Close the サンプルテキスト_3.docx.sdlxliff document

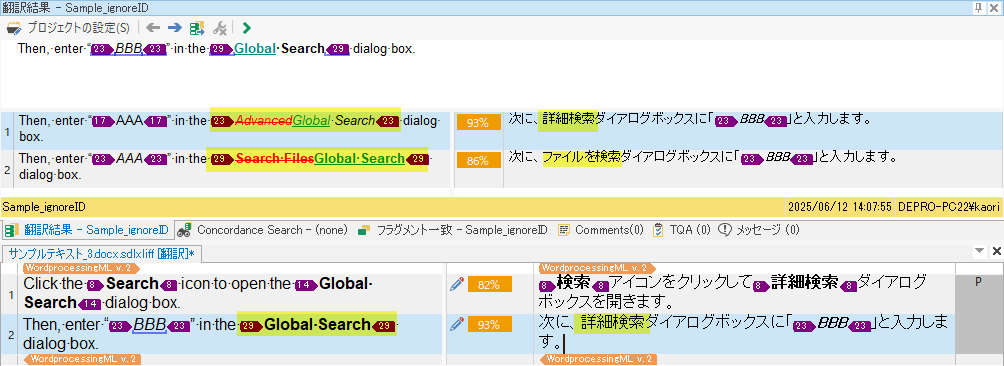click(x=996, y=251)
